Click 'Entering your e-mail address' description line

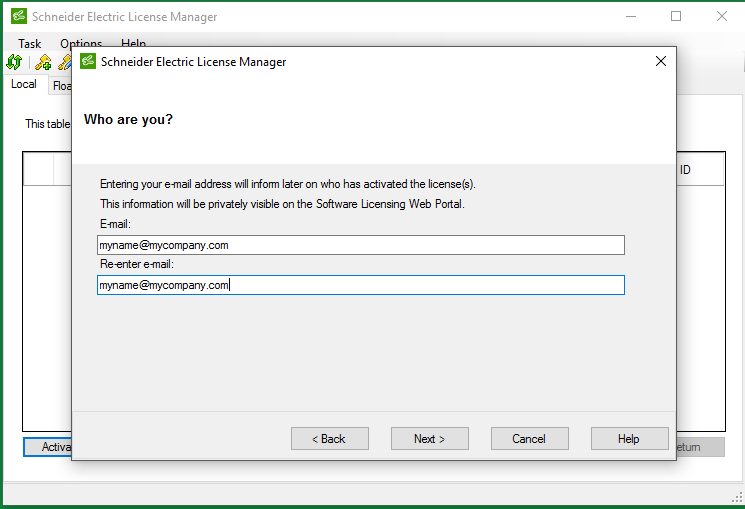(x=287, y=184)
